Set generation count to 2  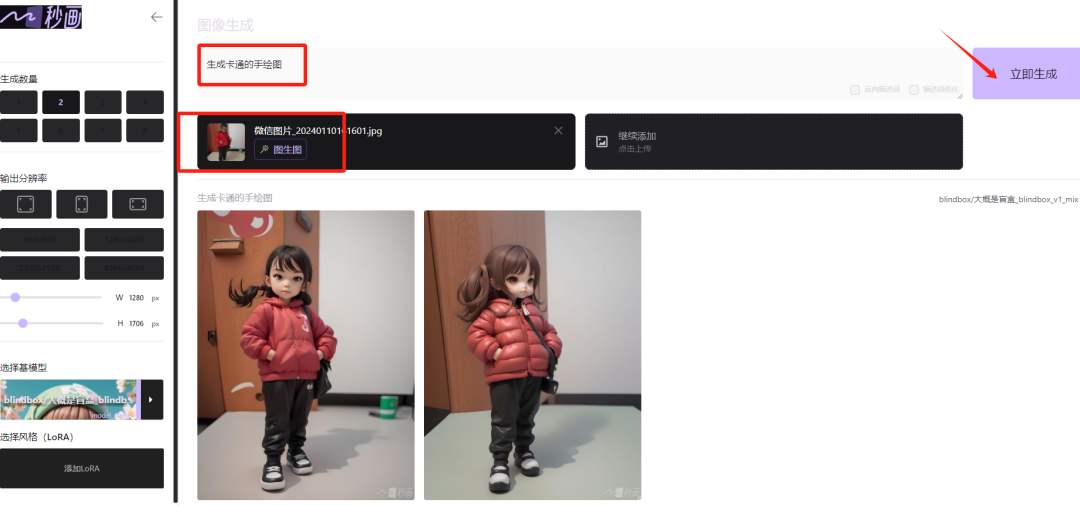point(61,102)
